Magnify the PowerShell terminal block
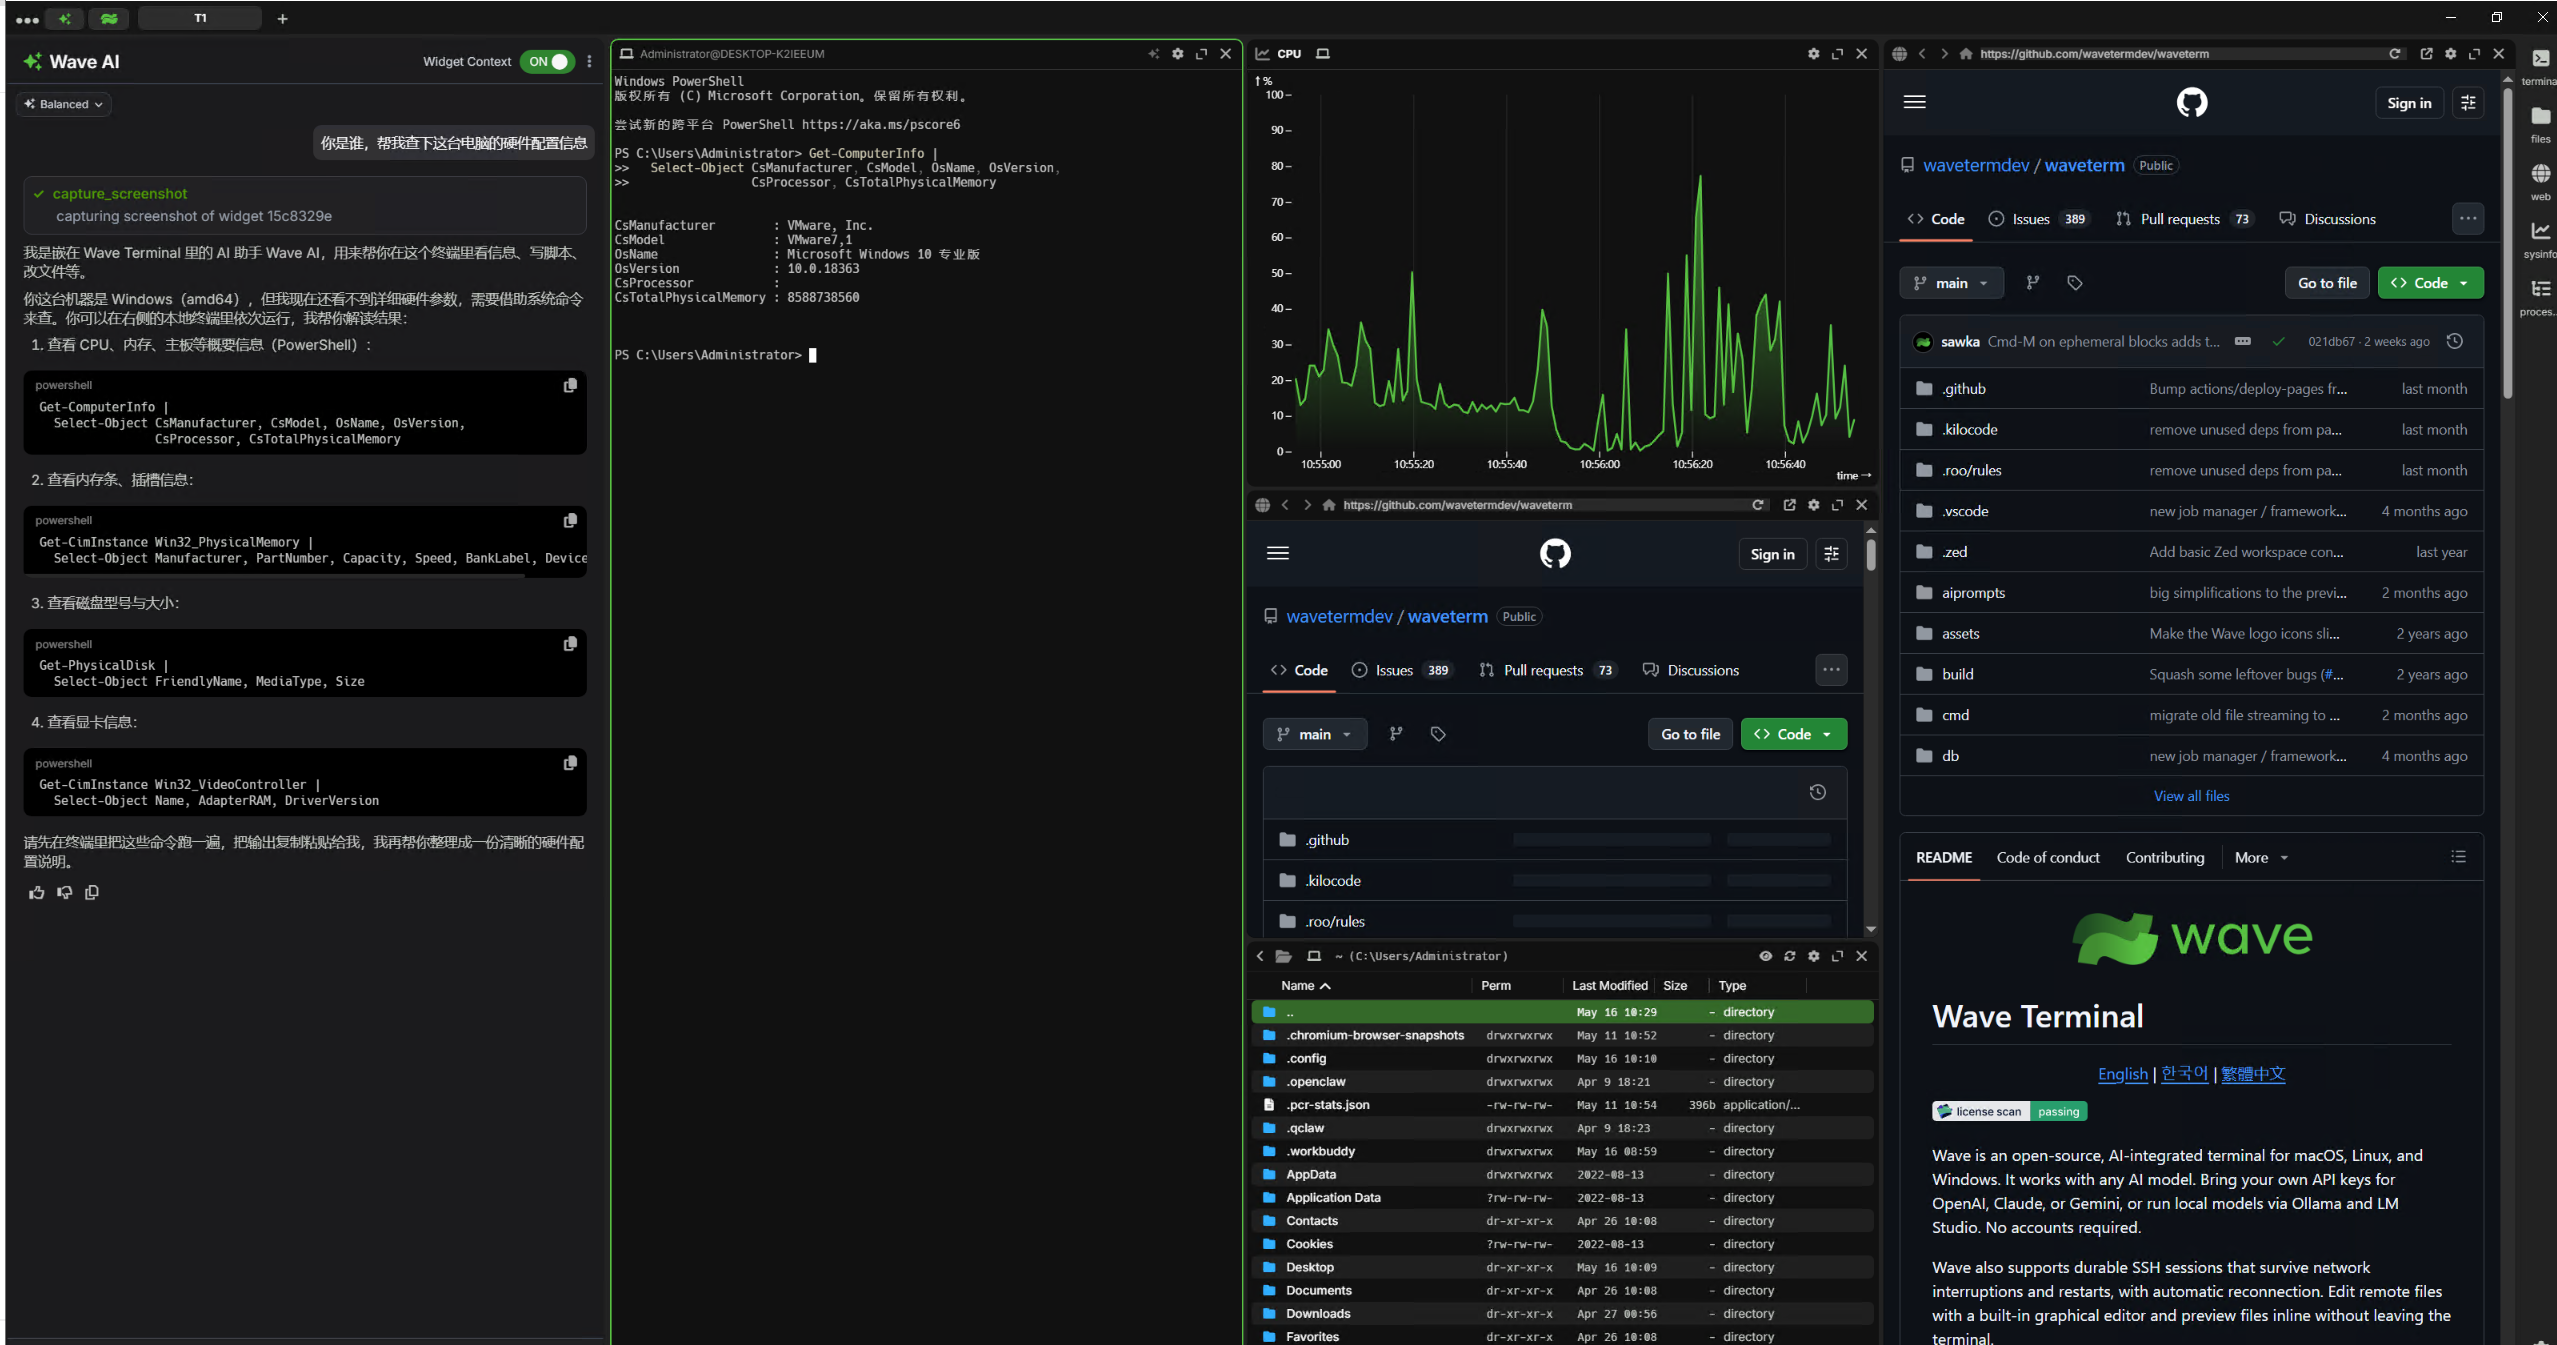 [1202, 54]
